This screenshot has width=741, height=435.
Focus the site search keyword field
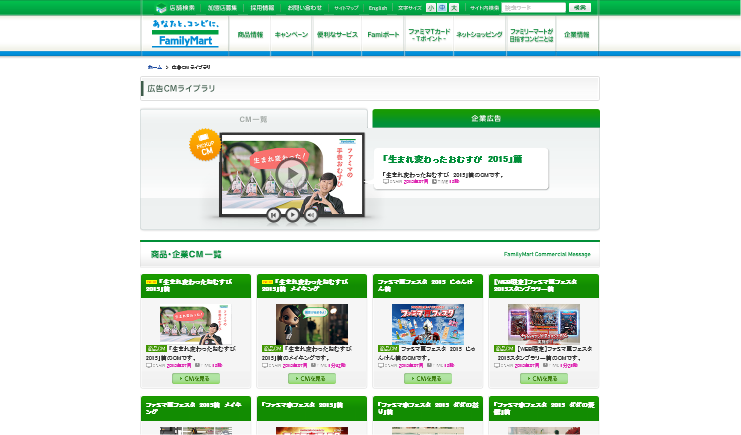[533, 8]
